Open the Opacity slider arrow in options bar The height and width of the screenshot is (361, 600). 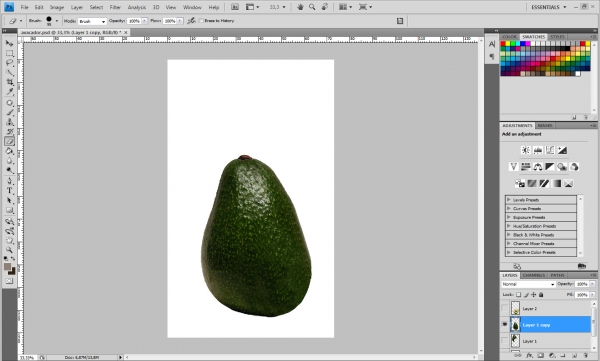[x=145, y=21]
